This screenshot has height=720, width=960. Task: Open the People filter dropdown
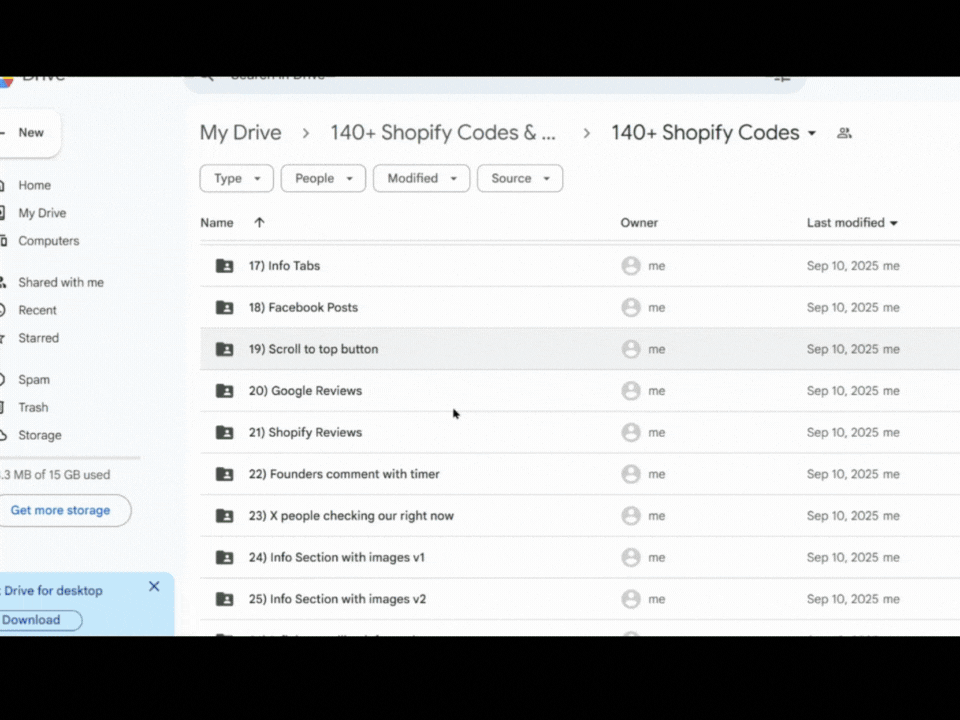pos(323,178)
